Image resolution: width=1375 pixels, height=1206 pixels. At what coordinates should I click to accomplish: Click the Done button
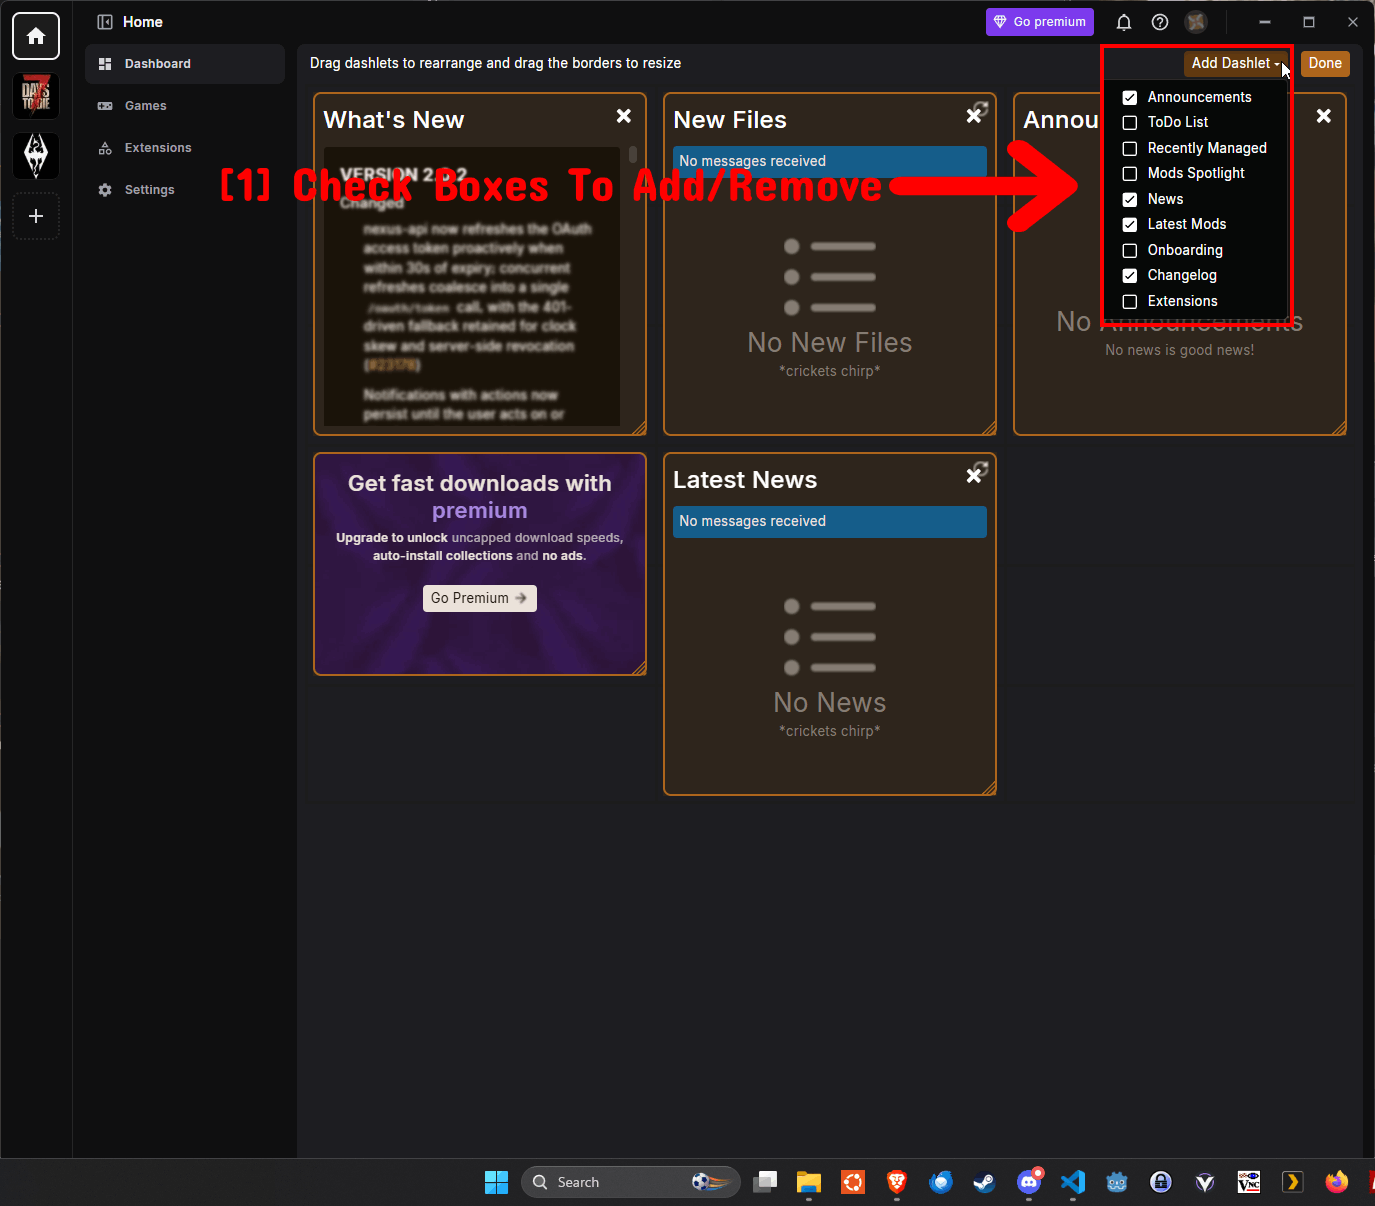[x=1325, y=63]
